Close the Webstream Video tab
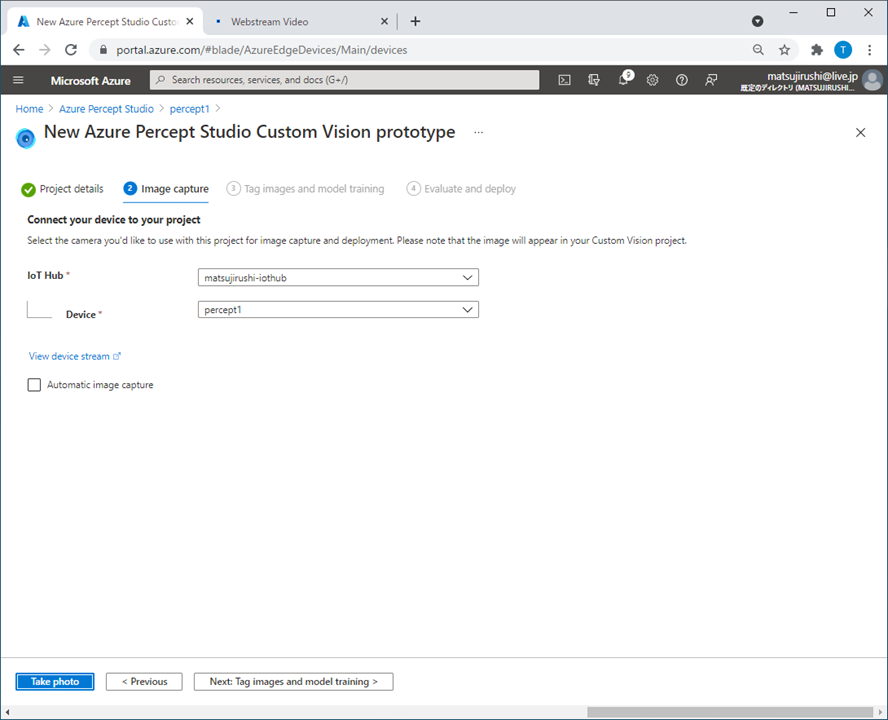This screenshot has width=888, height=720. pos(384,22)
